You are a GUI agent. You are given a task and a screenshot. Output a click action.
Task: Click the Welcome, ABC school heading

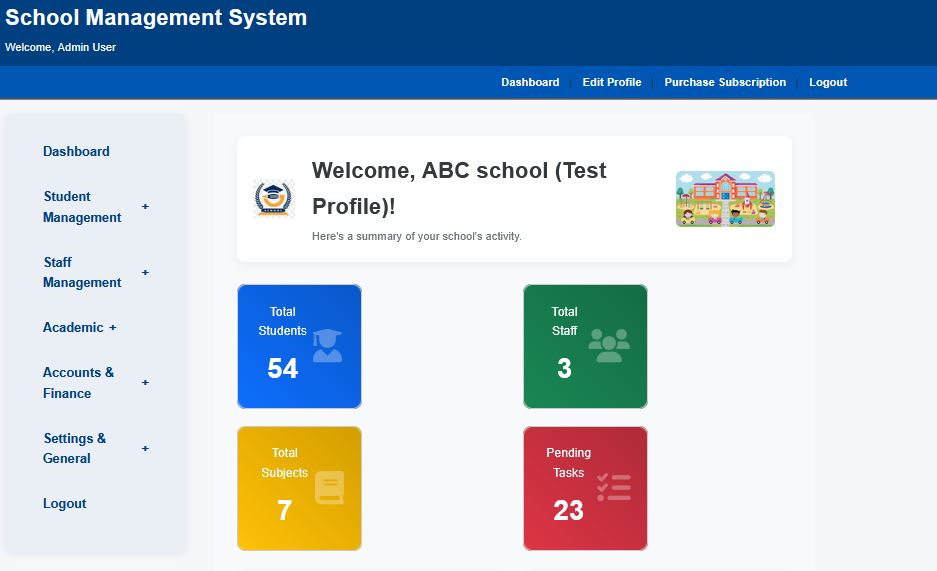pos(459,188)
